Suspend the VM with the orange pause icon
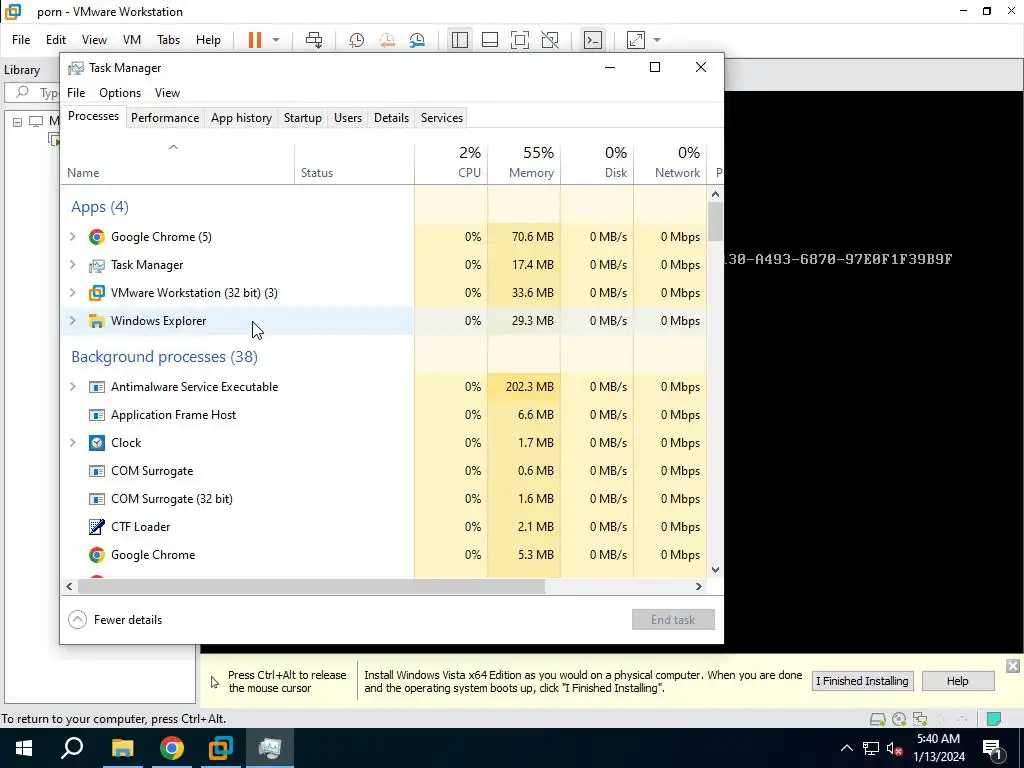The image size is (1024, 768). pyautogui.click(x=255, y=40)
